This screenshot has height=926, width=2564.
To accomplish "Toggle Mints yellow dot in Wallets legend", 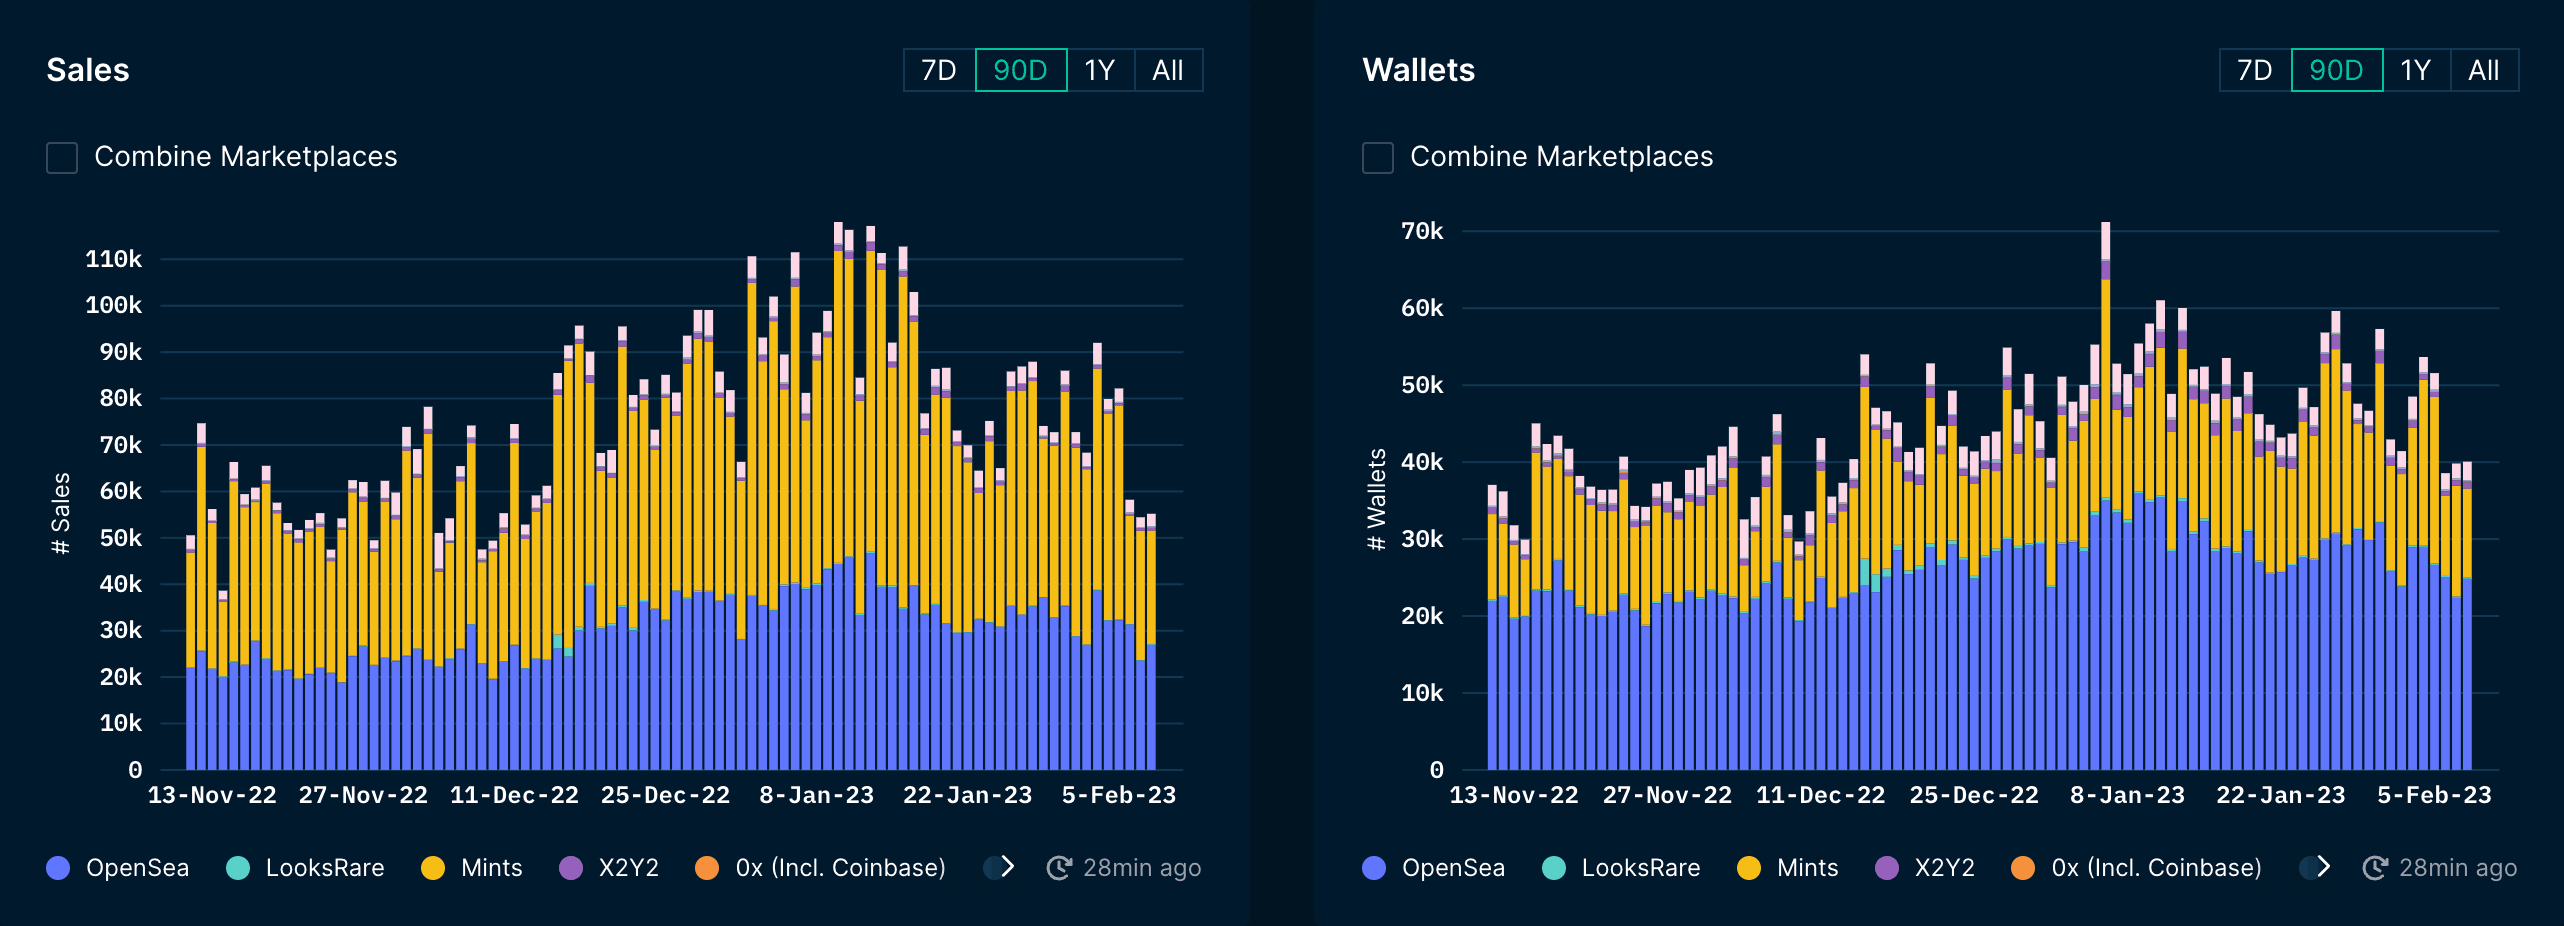I will click(x=1749, y=868).
